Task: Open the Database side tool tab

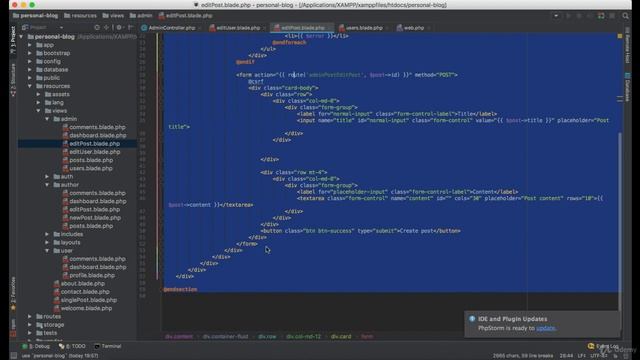Action: (x=628, y=87)
